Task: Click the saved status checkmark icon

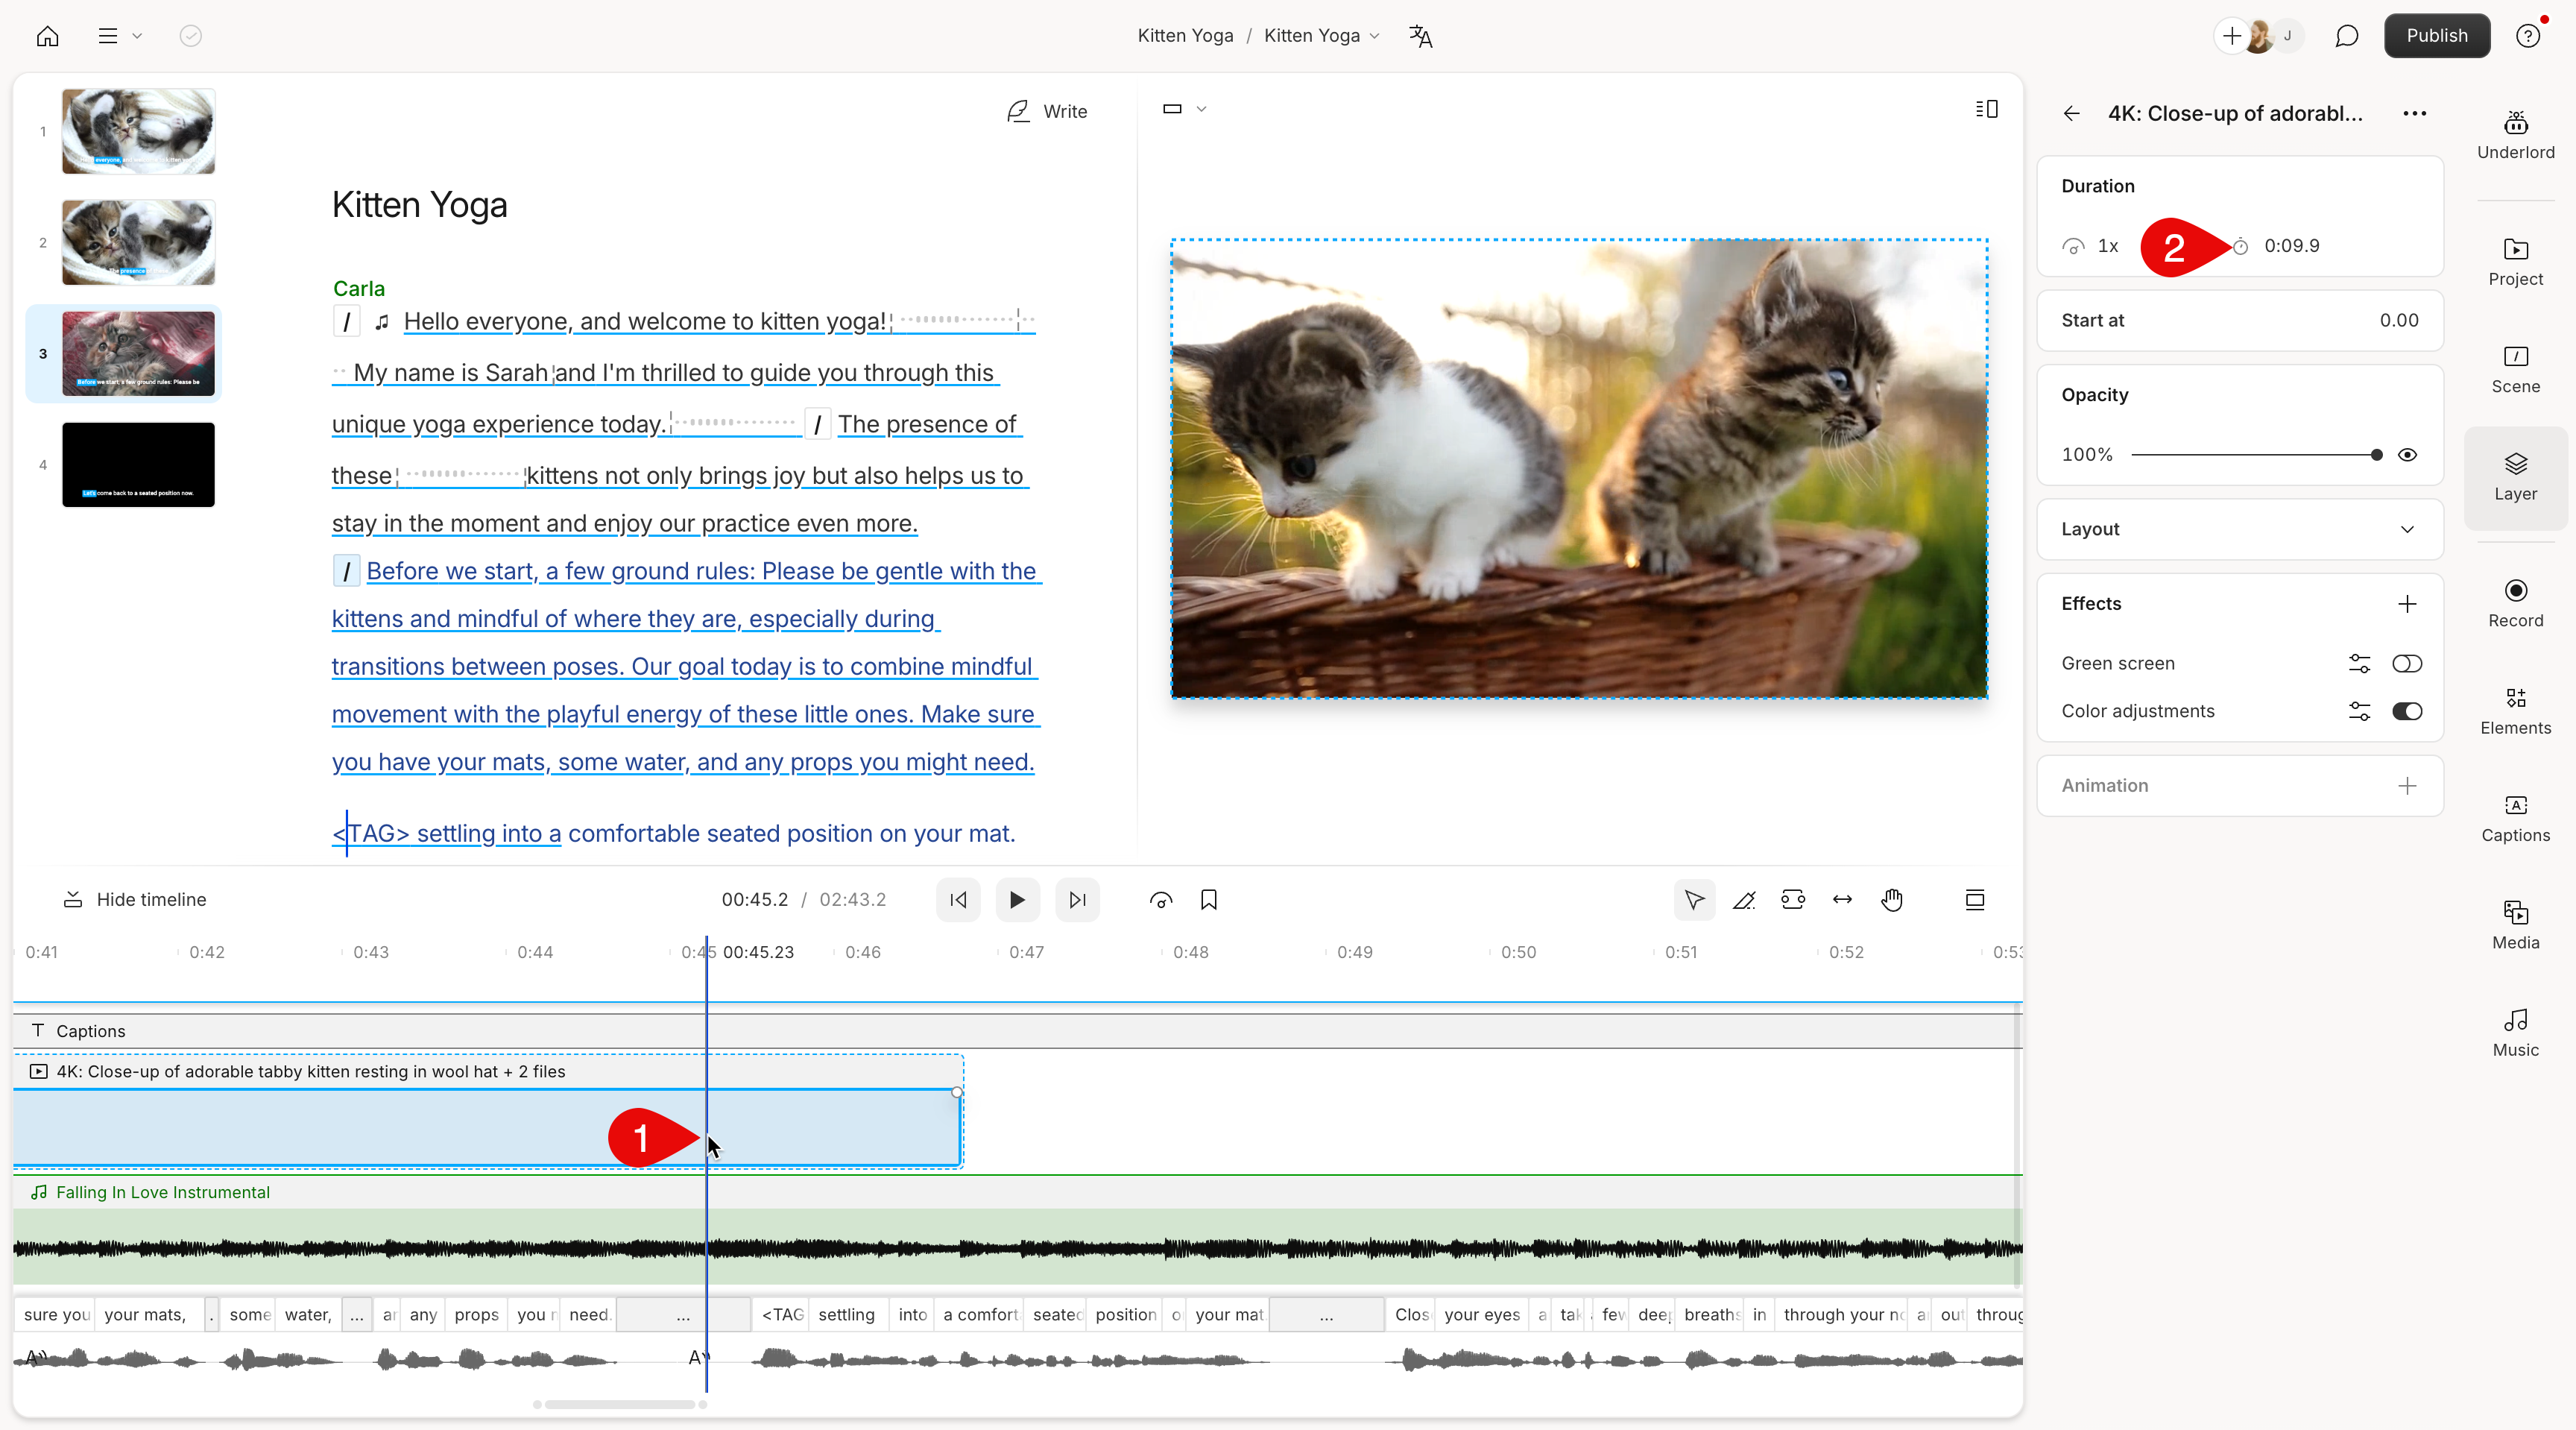Action: pyautogui.click(x=190, y=36)
